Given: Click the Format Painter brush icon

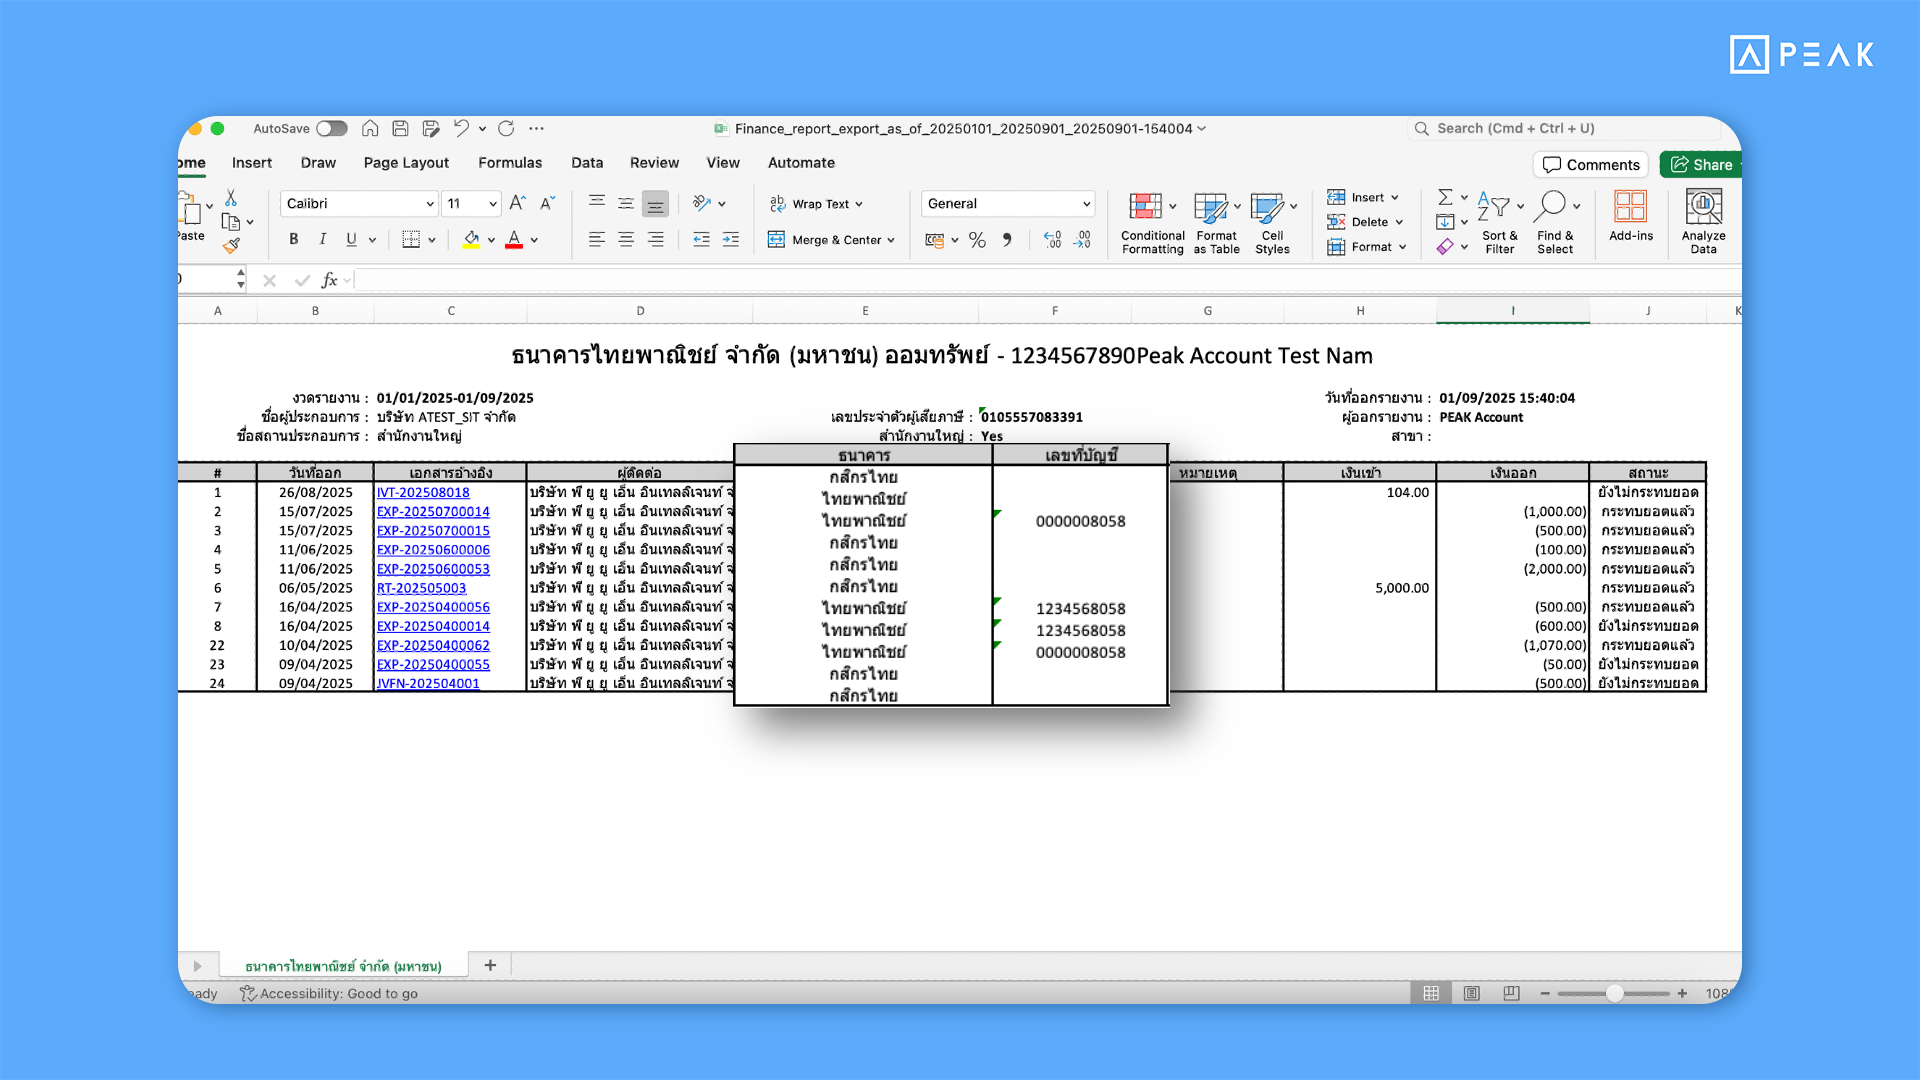Looking at the screenshot, I should (x=231, y=245).
